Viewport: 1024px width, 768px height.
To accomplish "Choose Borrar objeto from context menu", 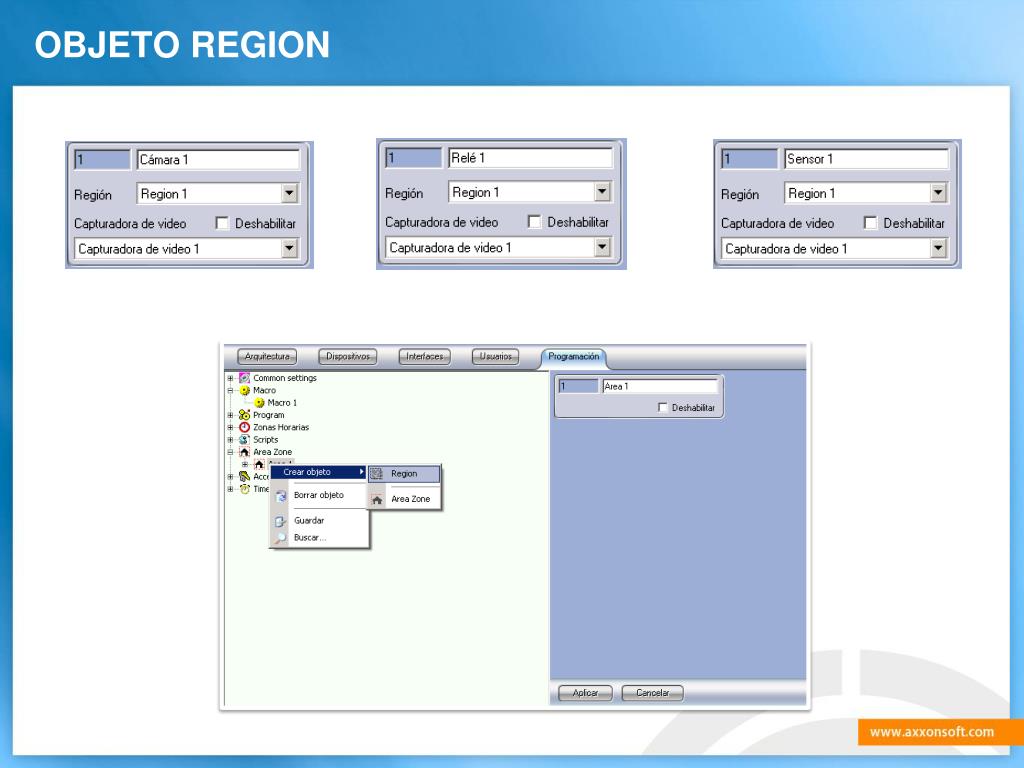I will click(319, 496).
